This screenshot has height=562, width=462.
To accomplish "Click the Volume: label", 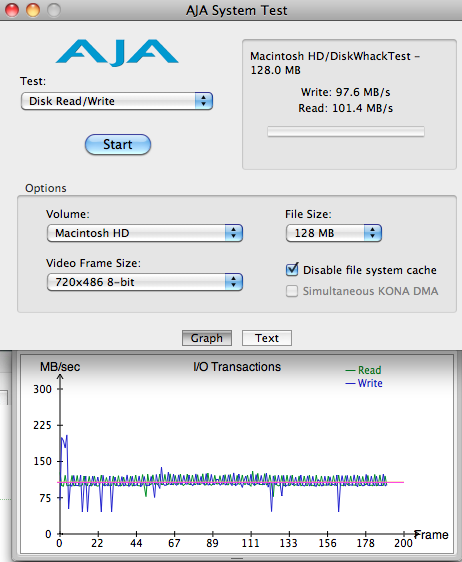I will [68, 214].
